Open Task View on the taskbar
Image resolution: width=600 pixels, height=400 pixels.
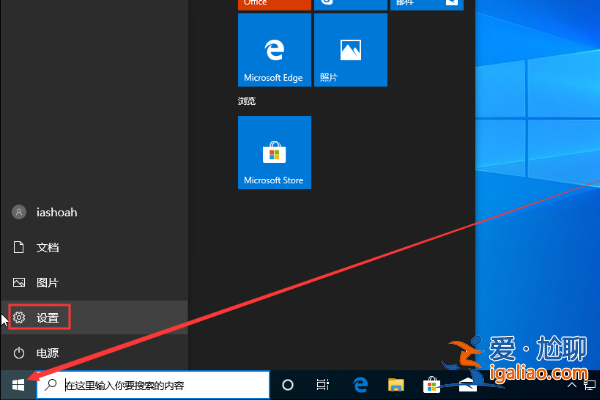pyautogui.click(x=323, y=385)
